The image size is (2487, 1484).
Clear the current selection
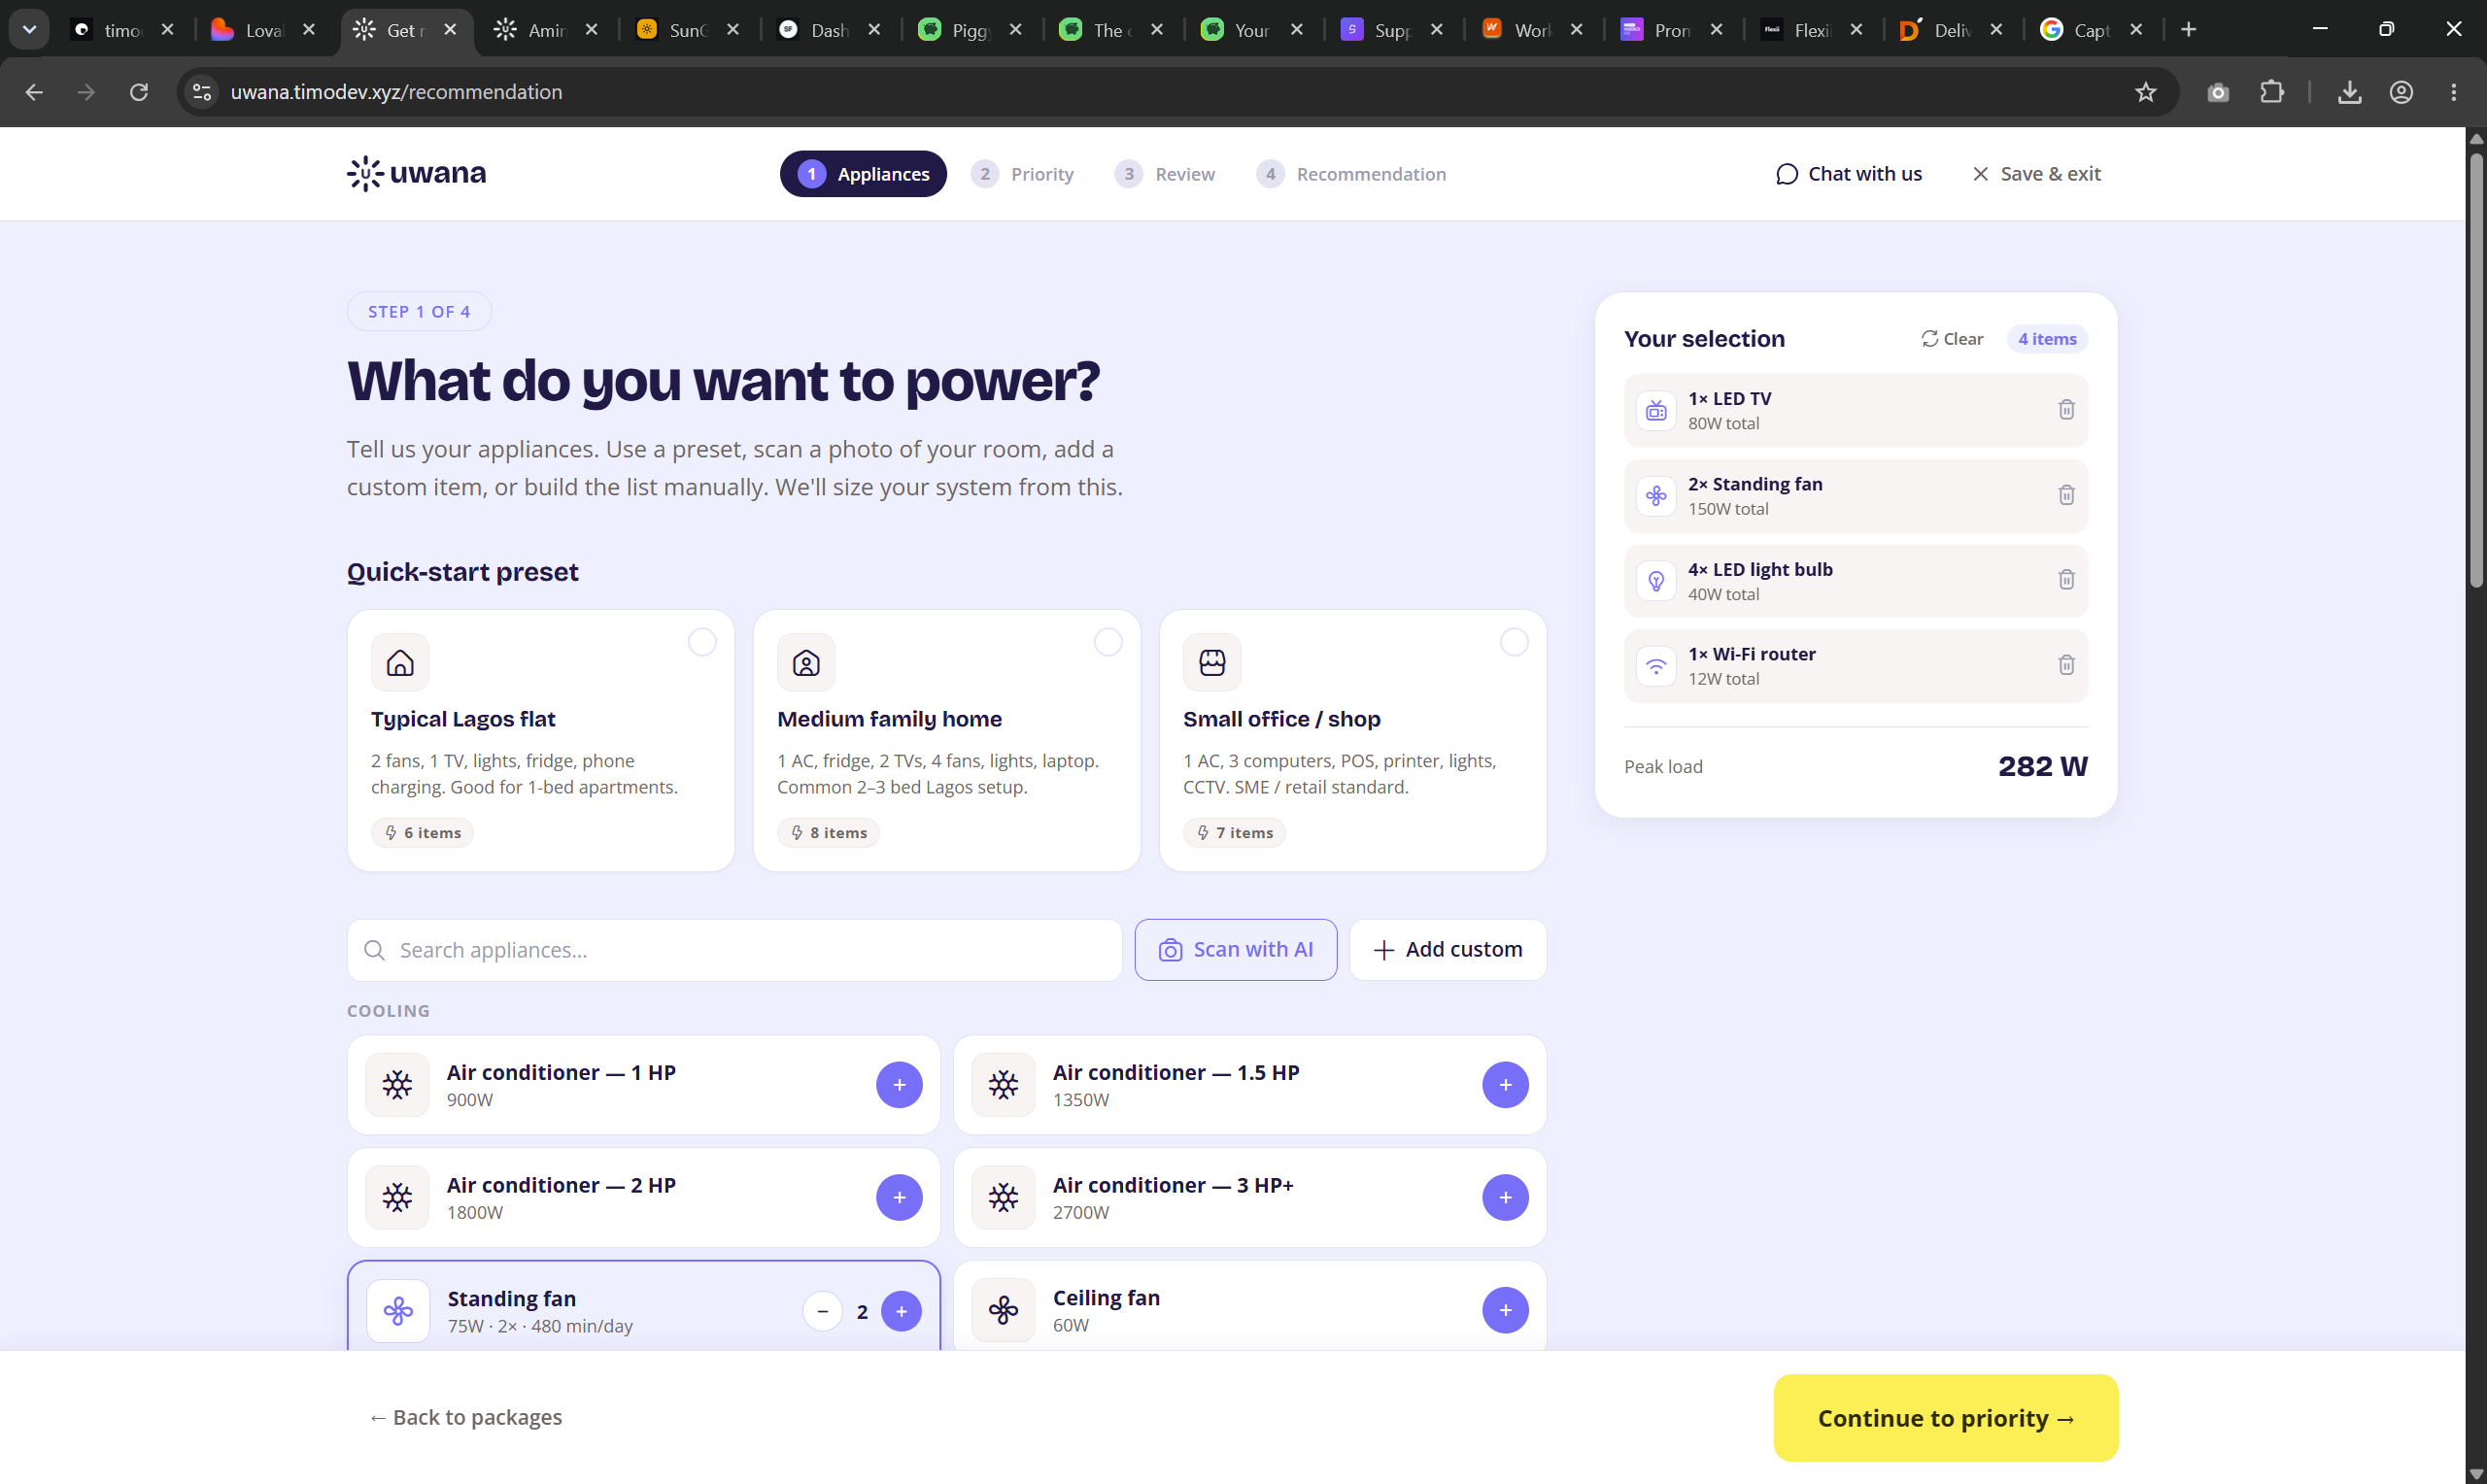coord(1952,339)
